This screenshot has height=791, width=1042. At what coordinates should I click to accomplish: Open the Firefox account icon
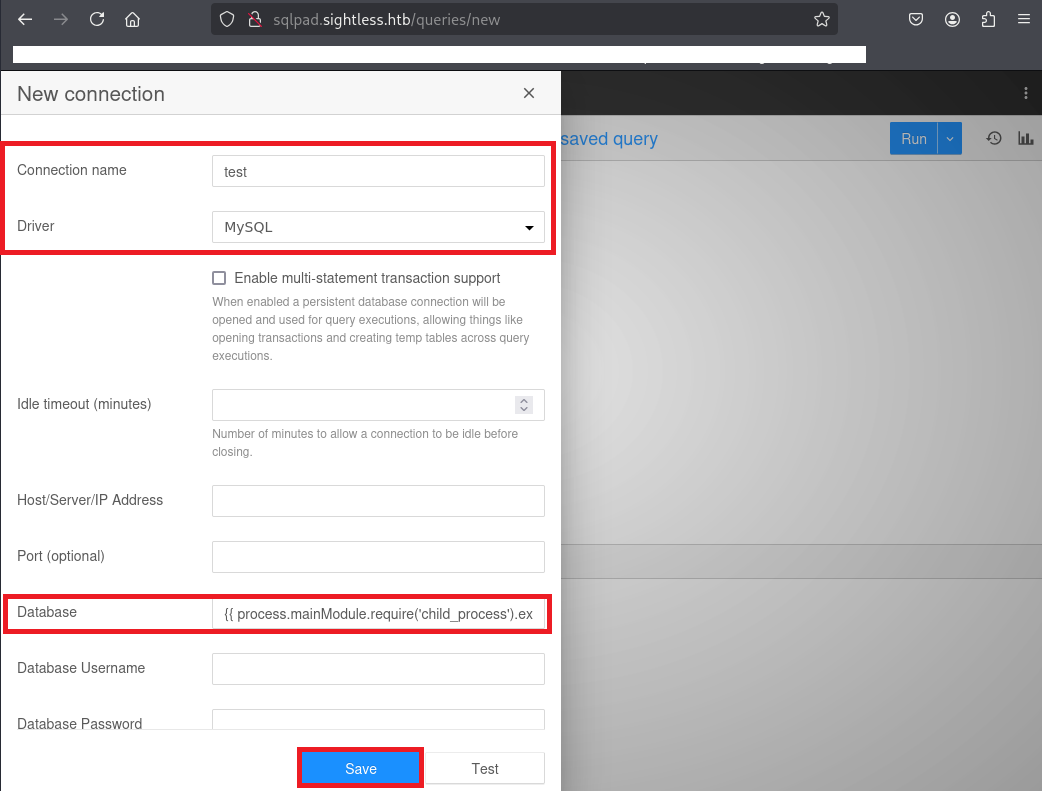pos(952,19)
